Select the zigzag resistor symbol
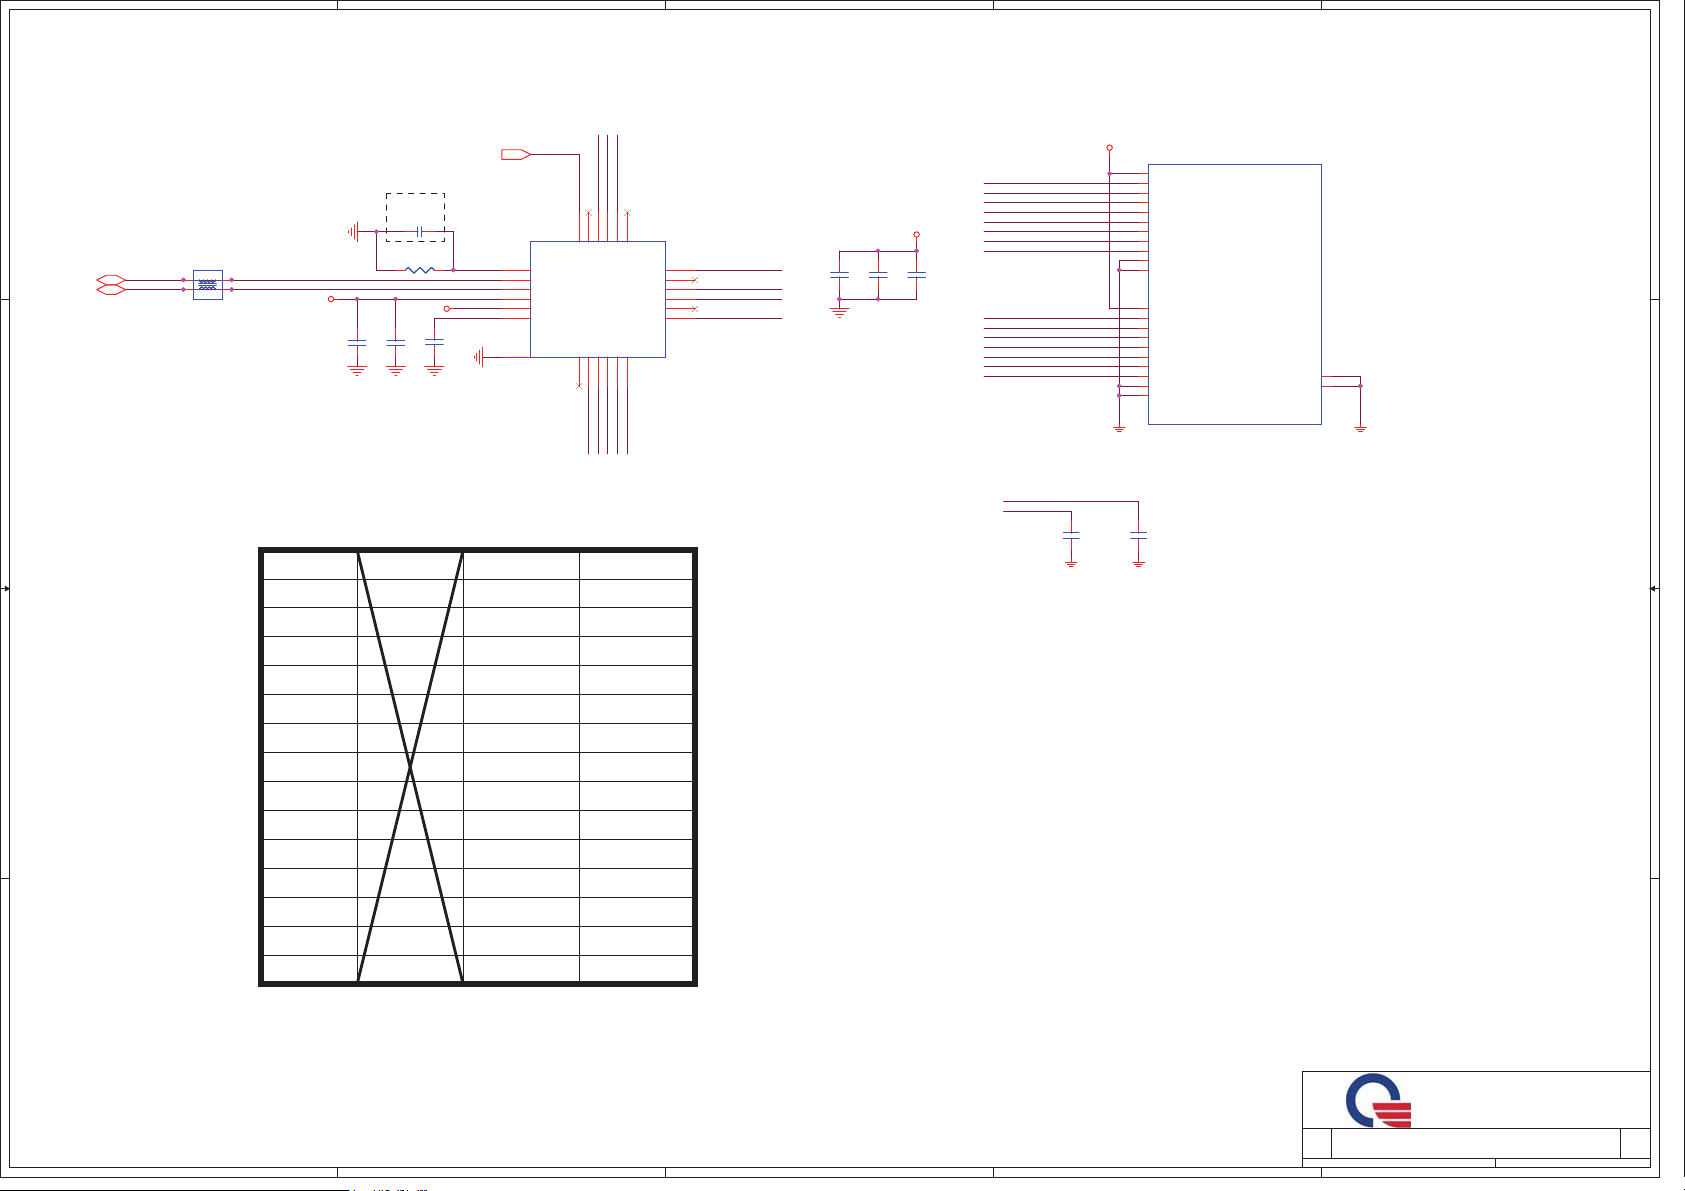The image size is (1685, 1191). click(x=420, y=270)
